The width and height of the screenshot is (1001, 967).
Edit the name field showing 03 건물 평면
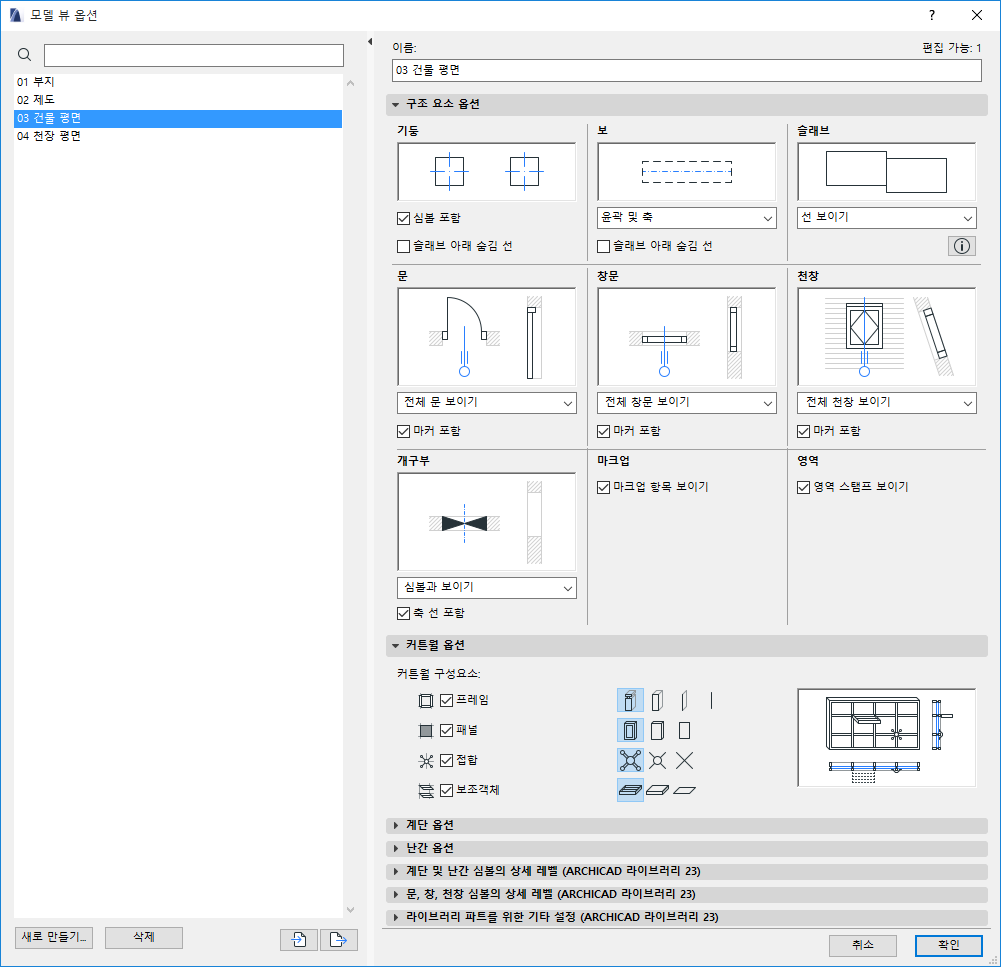pos(686,71)
